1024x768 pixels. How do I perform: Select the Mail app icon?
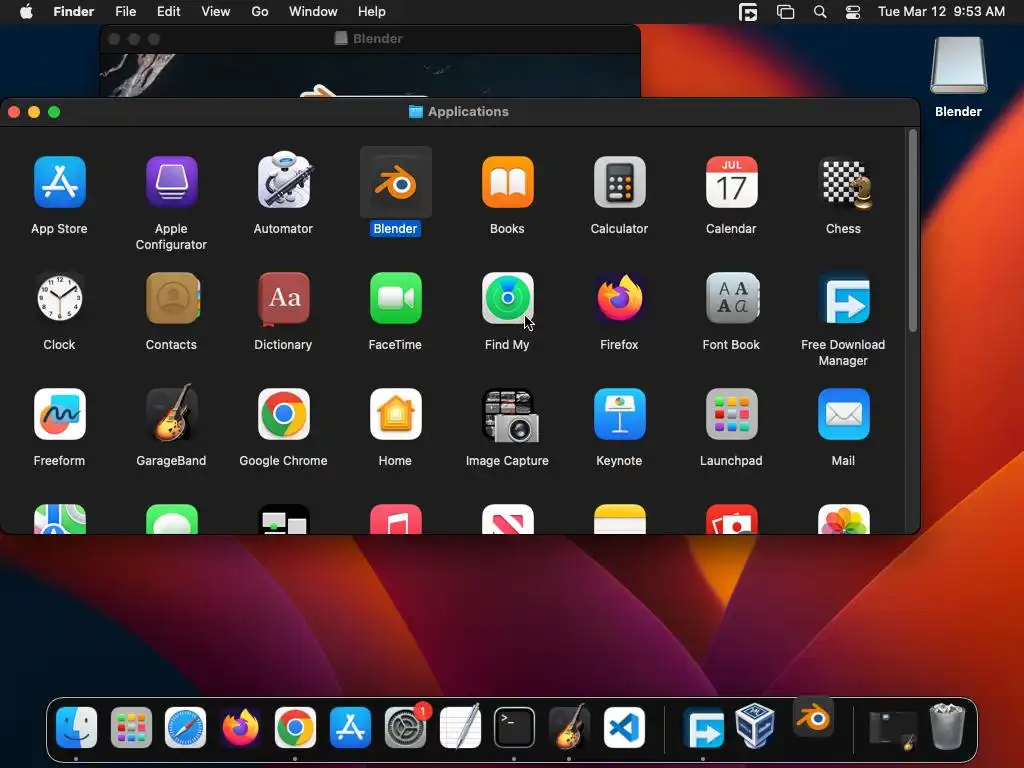click(844, 414)
